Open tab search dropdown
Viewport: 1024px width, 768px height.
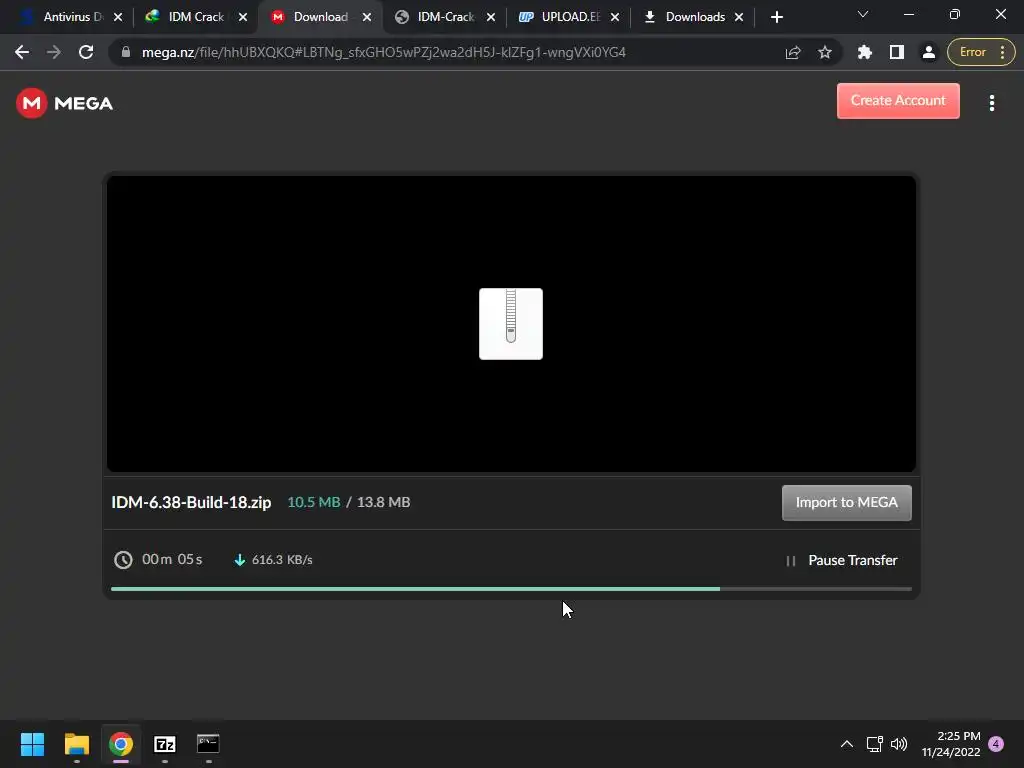point(863,14)
